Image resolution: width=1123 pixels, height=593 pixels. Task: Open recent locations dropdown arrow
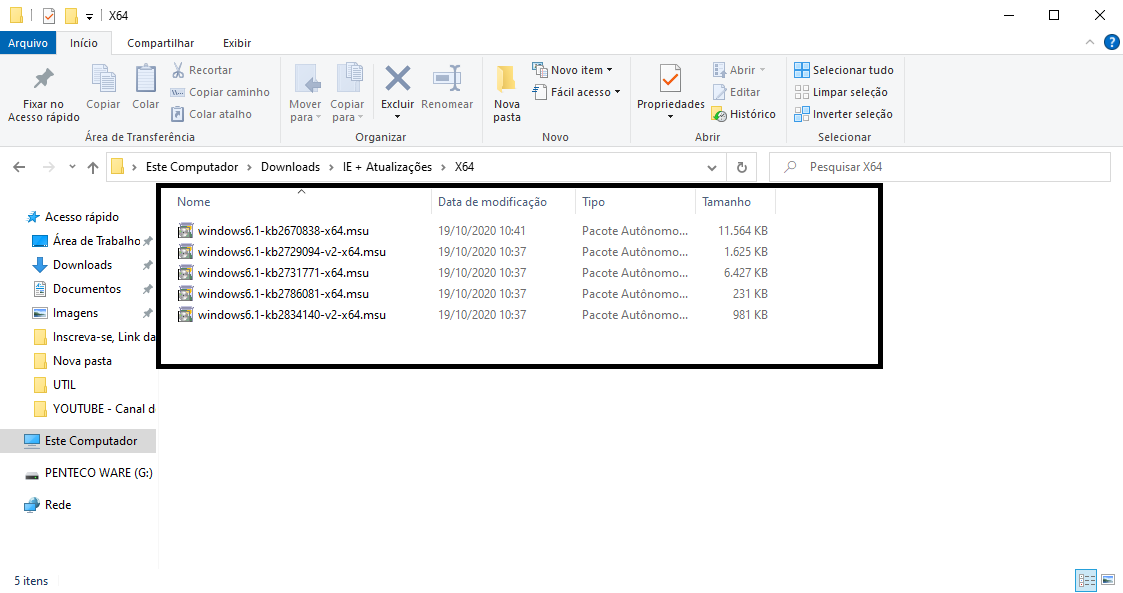[x=72, y=167]
